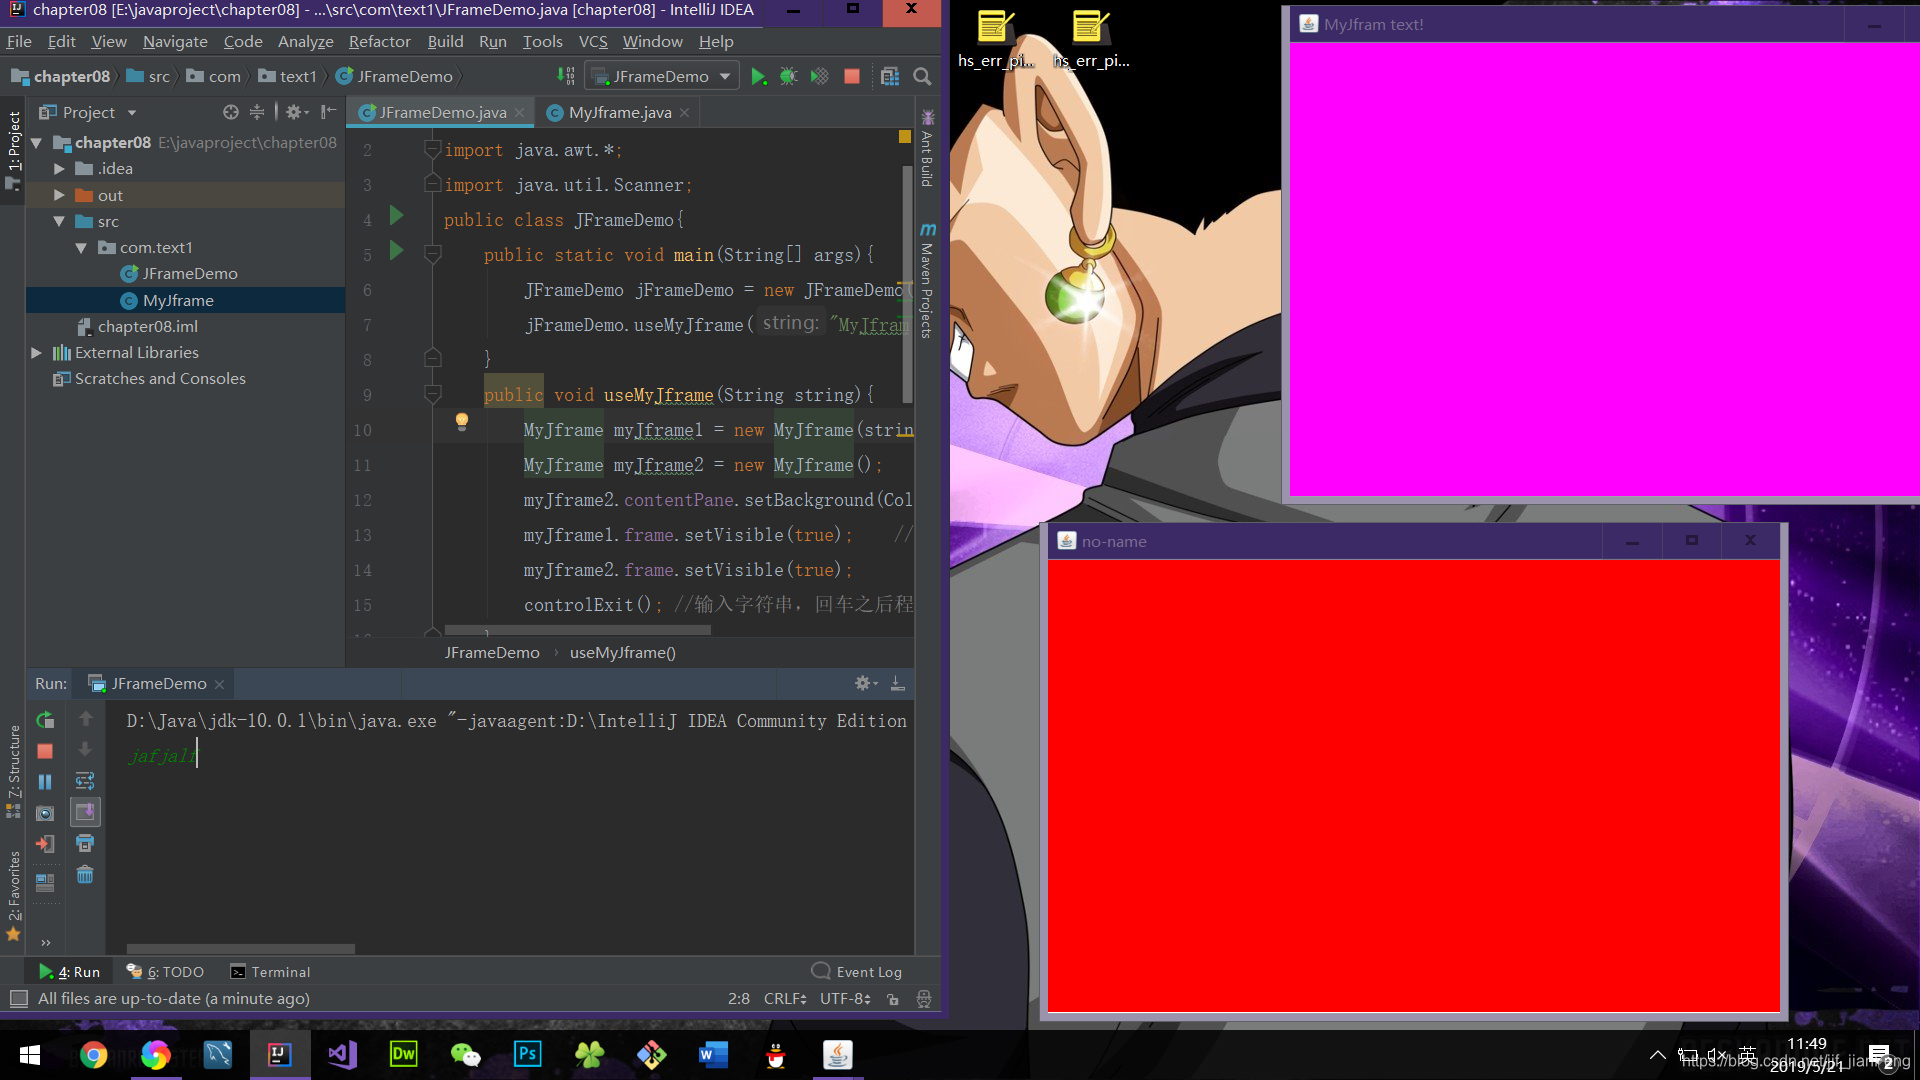
Task: Expand out folder node
Action: click(x=59, y=195)
